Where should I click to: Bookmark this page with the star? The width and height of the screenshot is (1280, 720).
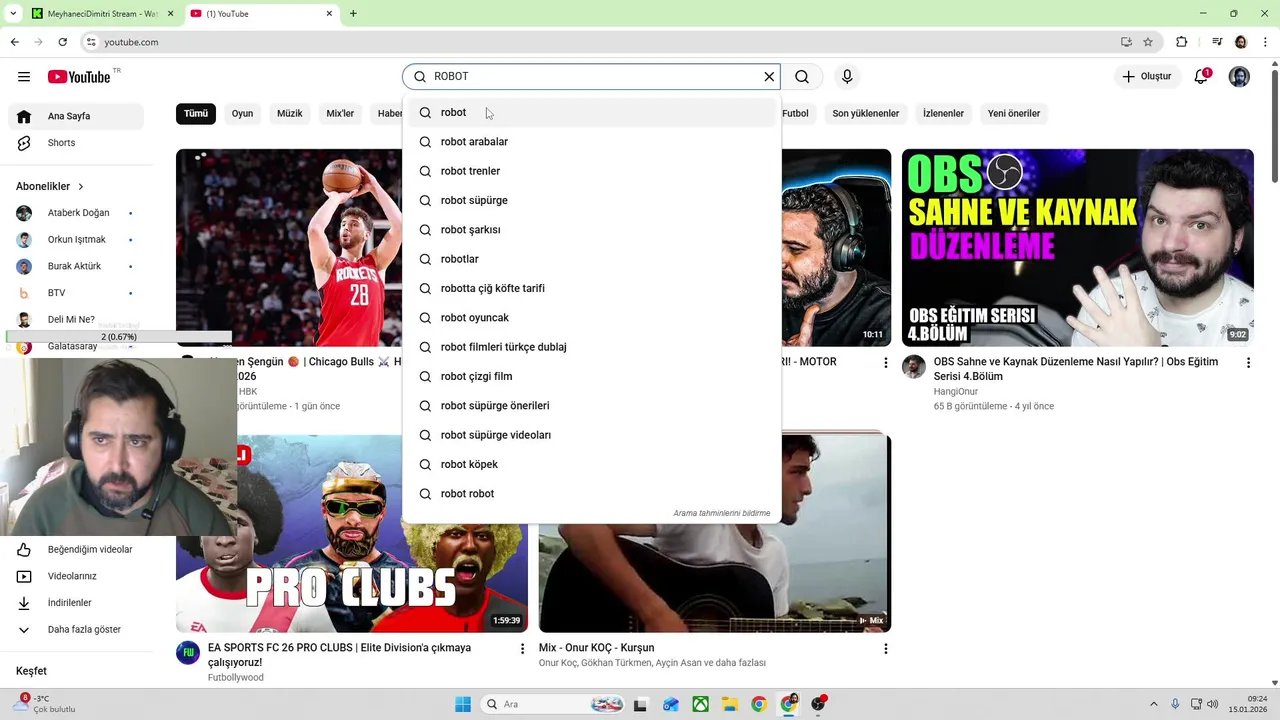tap(1148, 42)
